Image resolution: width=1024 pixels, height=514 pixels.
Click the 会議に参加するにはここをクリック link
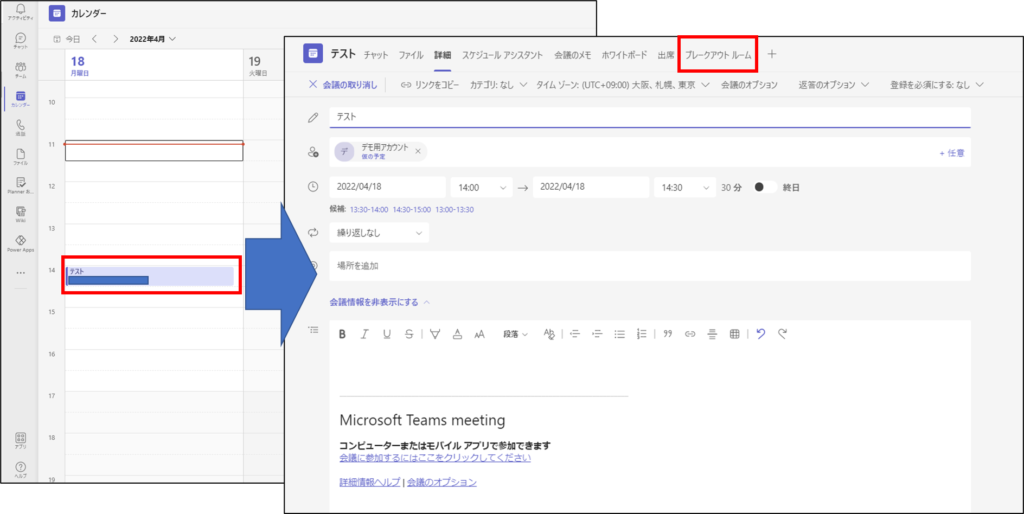pyautogui.click(x=435, y=458)
